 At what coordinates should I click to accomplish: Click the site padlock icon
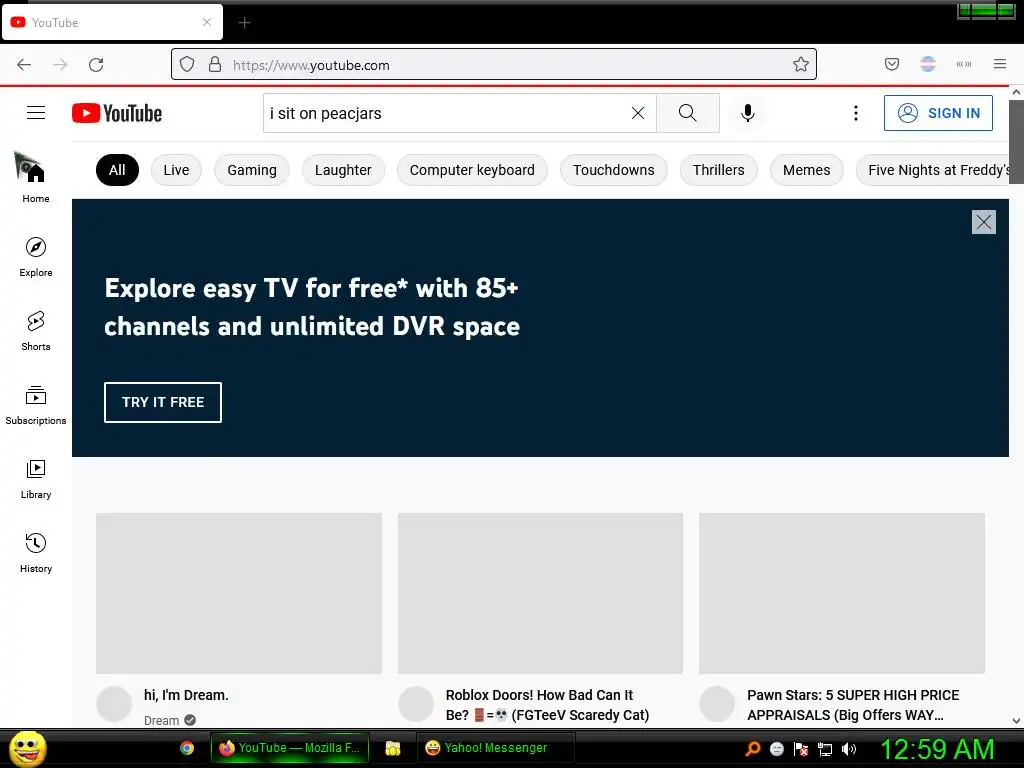tap(215, 64)
